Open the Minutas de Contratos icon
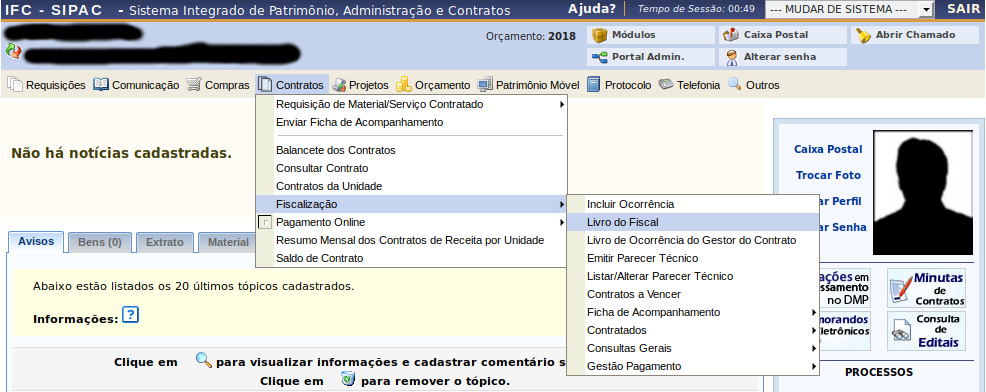Image resolution: width=986 pixels, height=392 pixels. pyautogui.click(x=902, y=289)
